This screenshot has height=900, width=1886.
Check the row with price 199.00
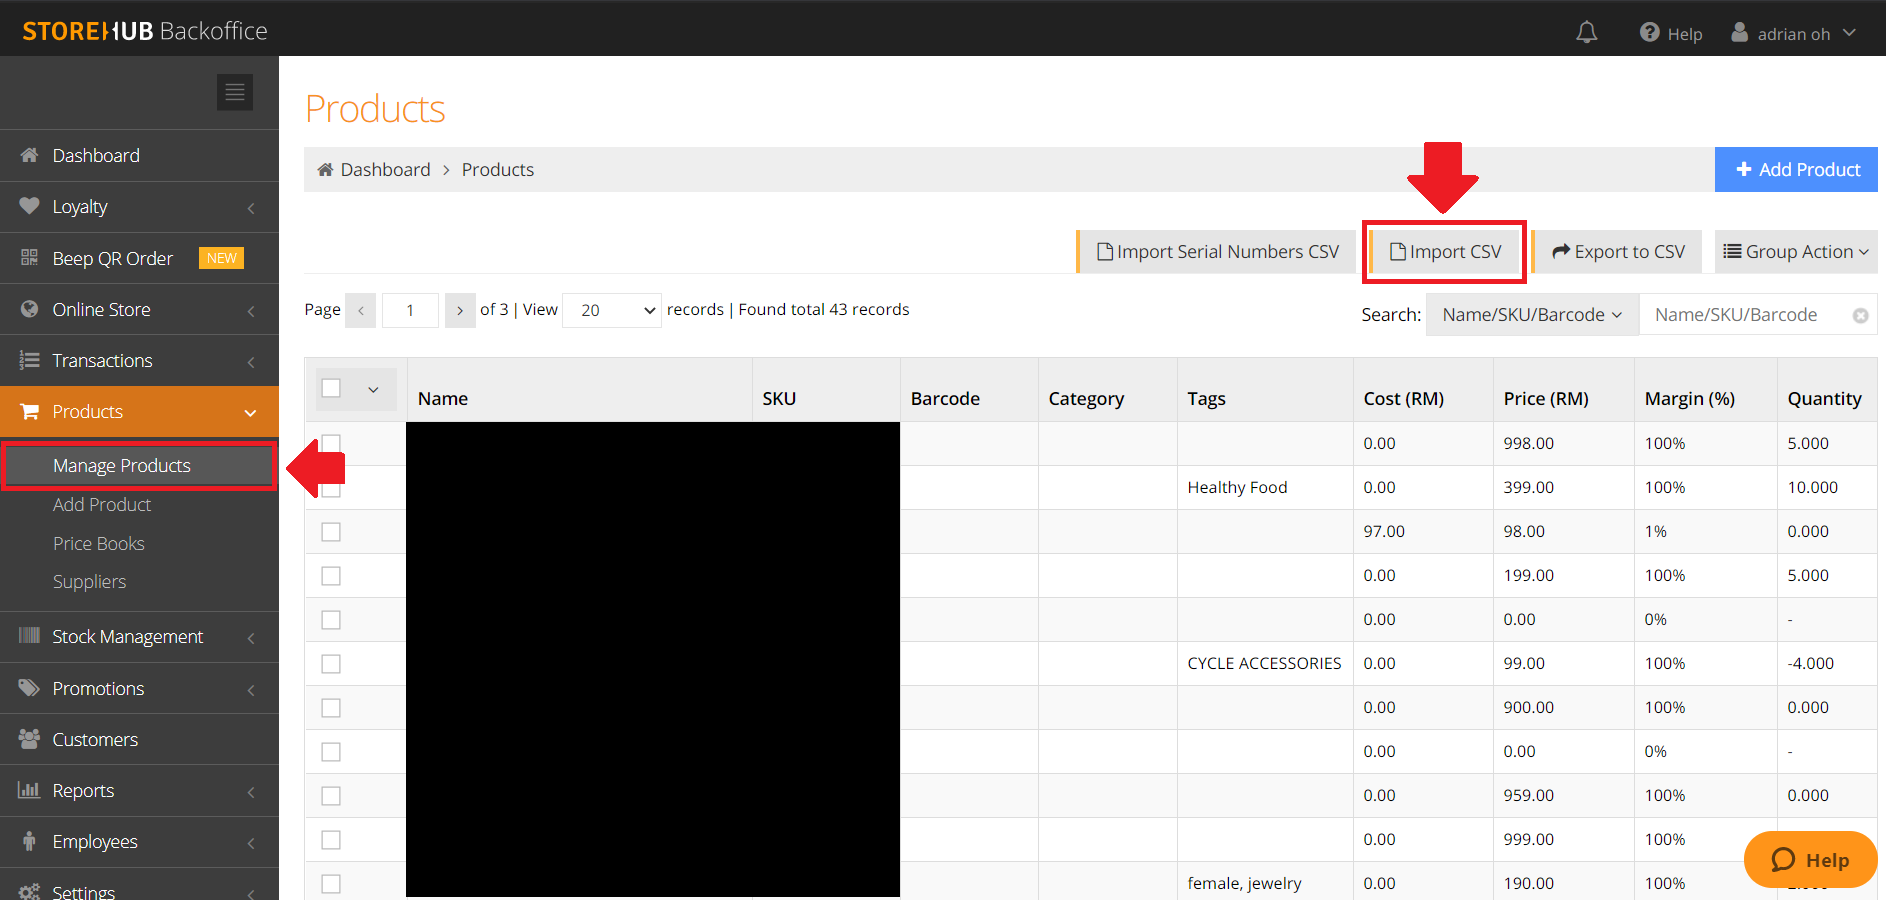(331, 576)
